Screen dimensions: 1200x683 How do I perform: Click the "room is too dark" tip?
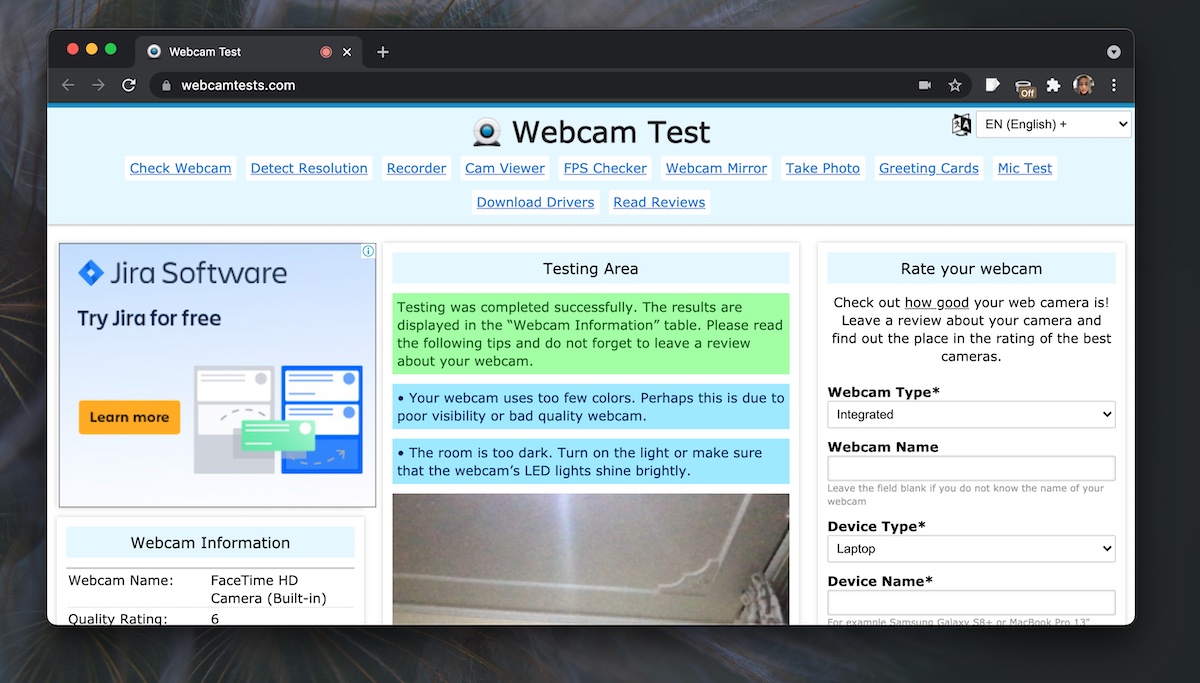(x=590, y=461)
